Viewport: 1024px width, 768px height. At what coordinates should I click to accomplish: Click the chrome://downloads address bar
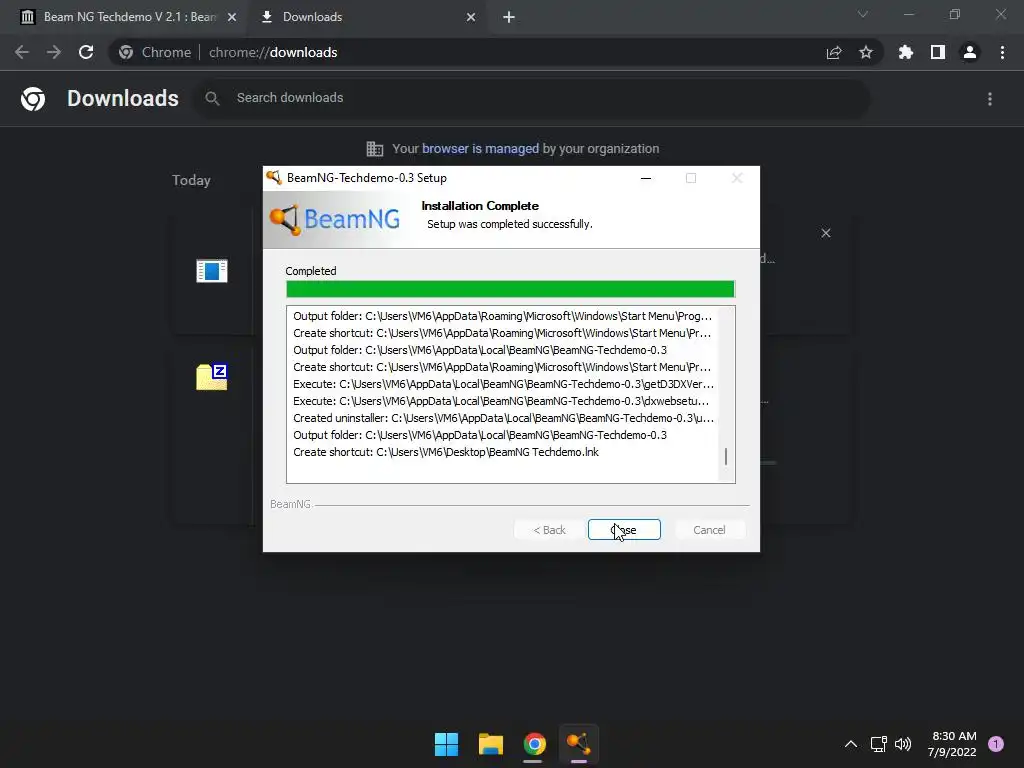[x=496, y=52]
